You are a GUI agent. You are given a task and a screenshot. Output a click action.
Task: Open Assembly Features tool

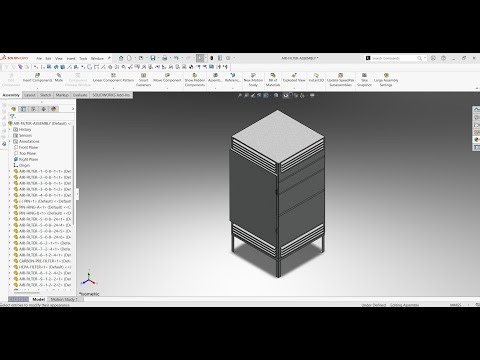pos(215,78)
